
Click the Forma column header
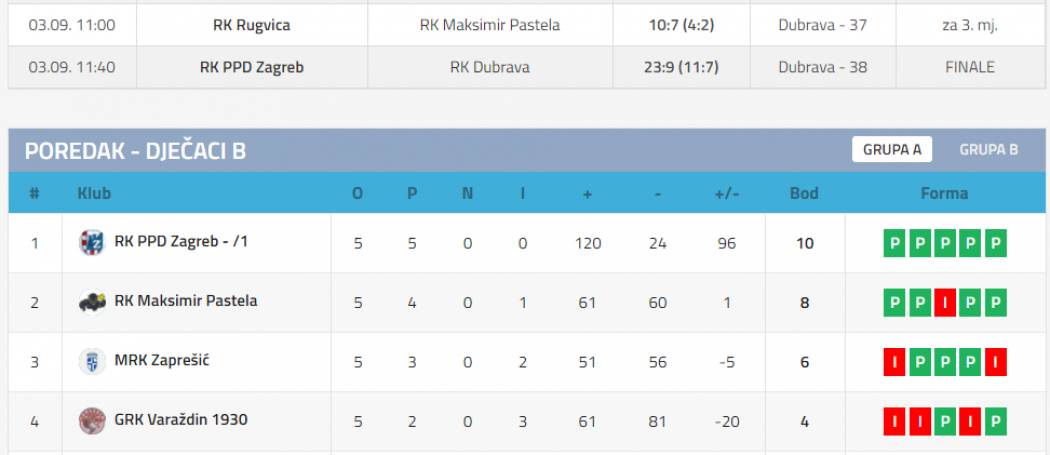[944, 194]
